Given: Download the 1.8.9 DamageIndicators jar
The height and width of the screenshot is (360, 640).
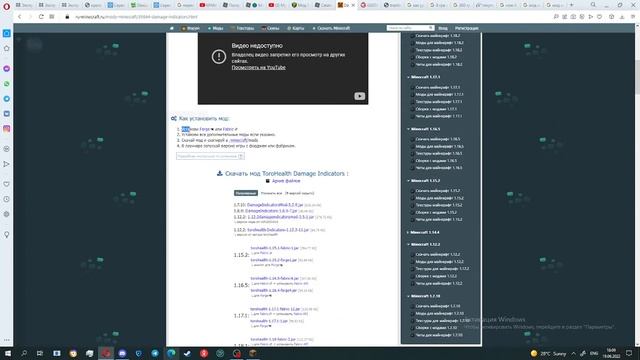Looking at the screenshot, I should [x=271, y=211].
